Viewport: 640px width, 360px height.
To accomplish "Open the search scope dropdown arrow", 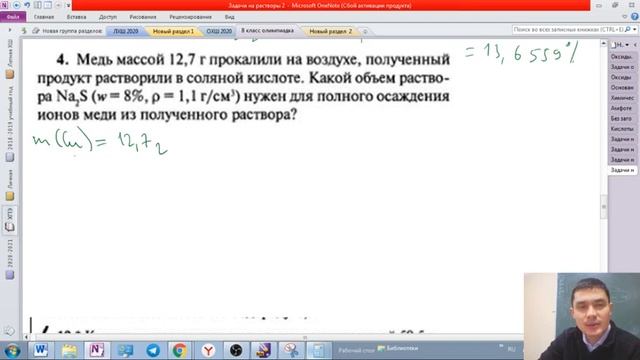I will pyautogui.click(x=634, y=30).
